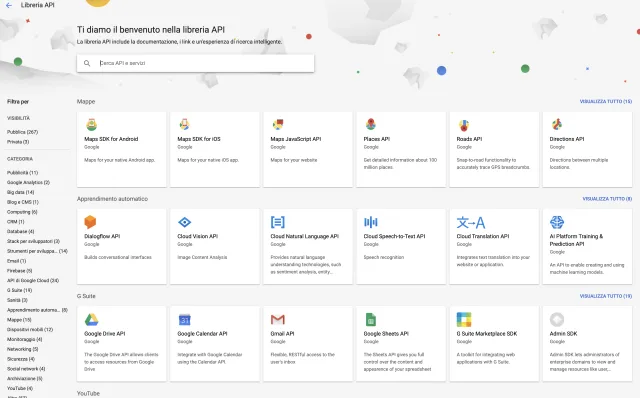Click the Directions API icon

(557, 124)
